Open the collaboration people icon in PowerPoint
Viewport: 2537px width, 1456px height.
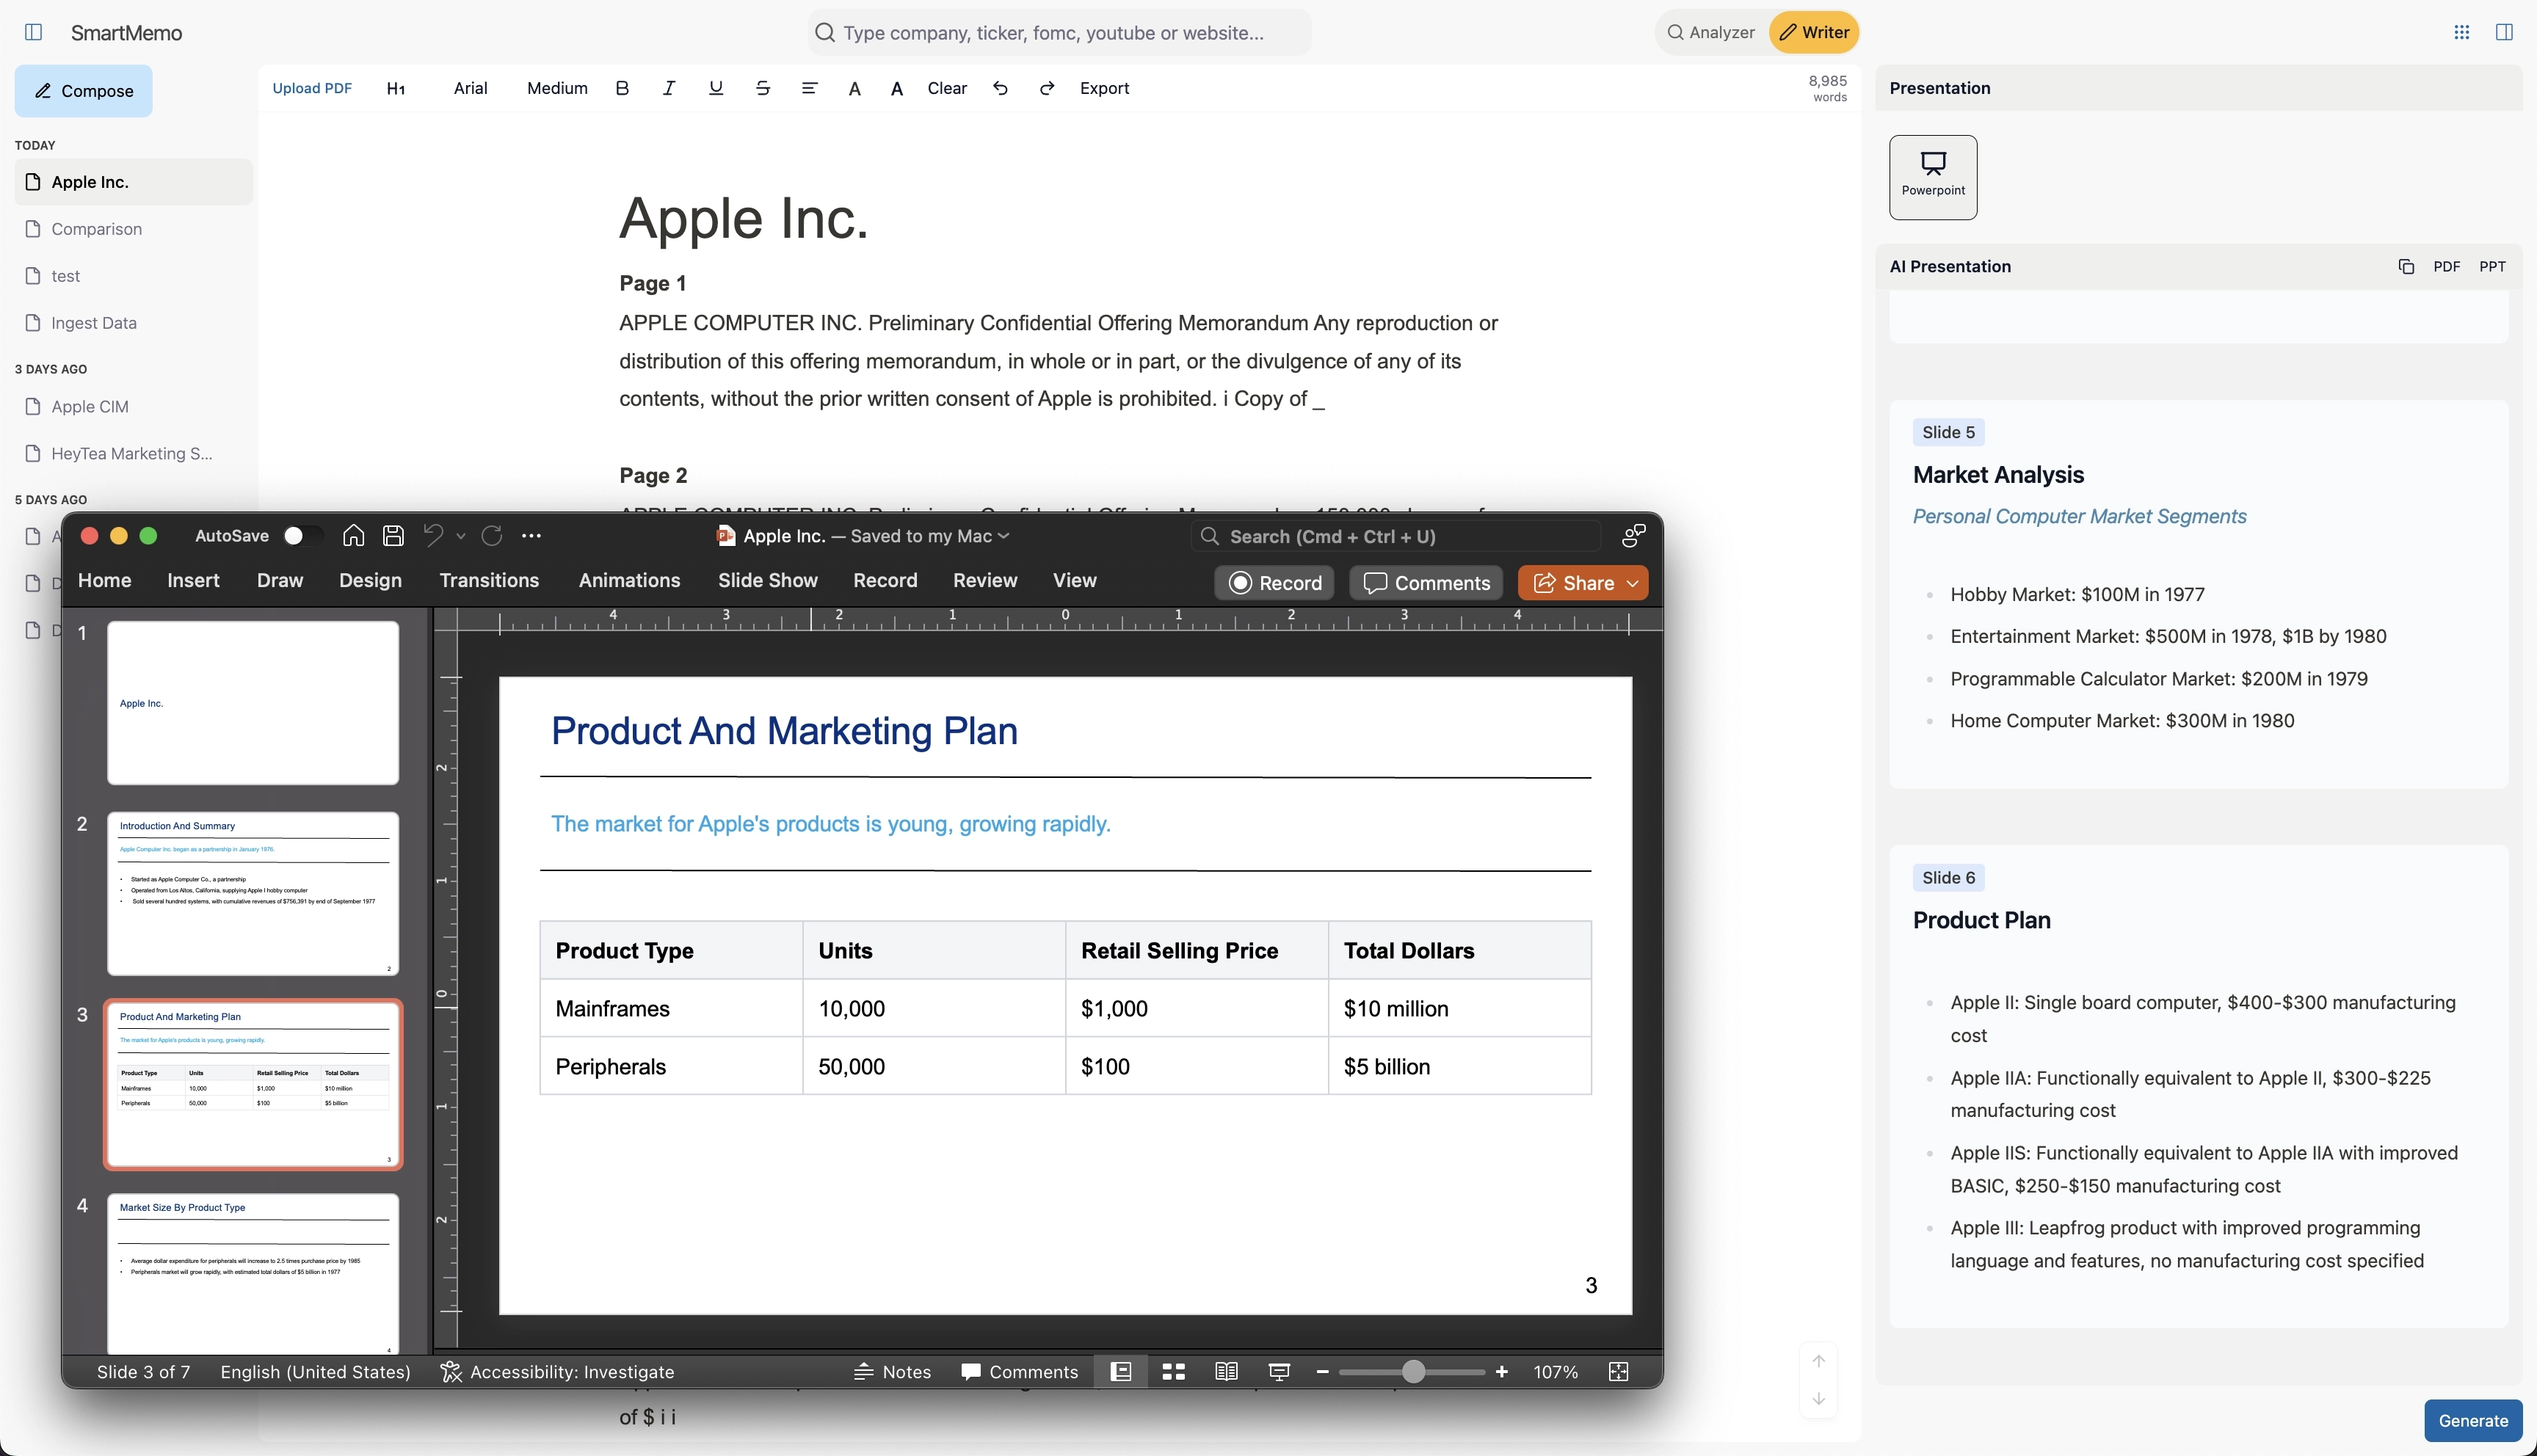1633,536
